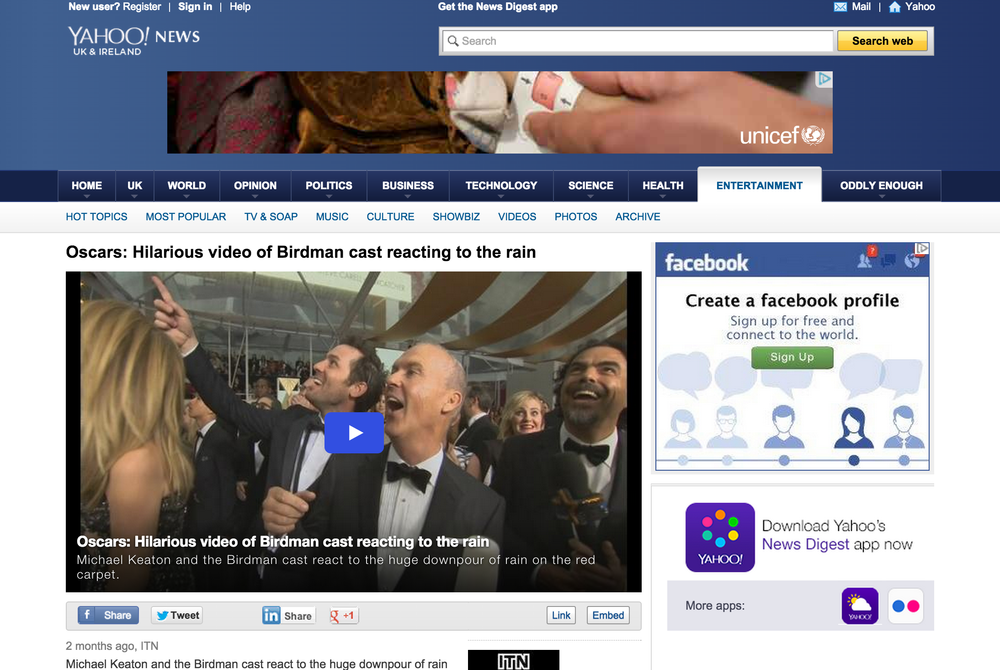Open the Flickr app icon
1000x670 pixels.
906,606
